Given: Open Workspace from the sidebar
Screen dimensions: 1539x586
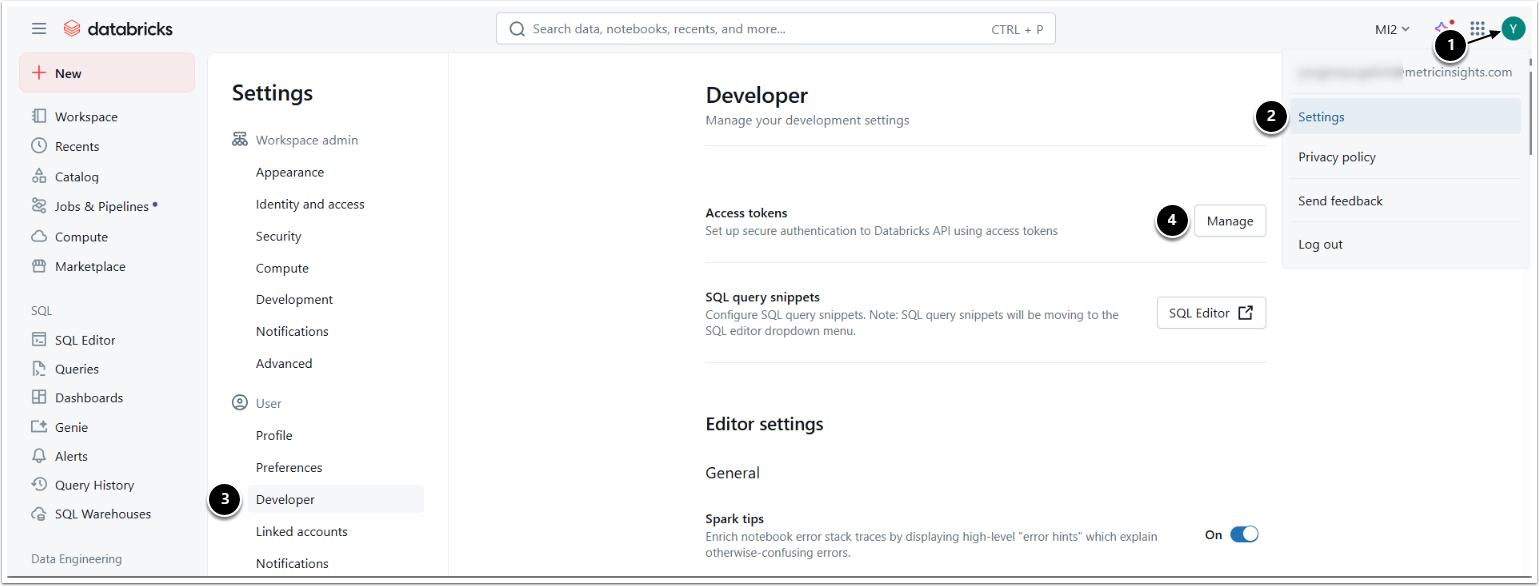Looking at the screenshot, I should (x=86, y=117).
